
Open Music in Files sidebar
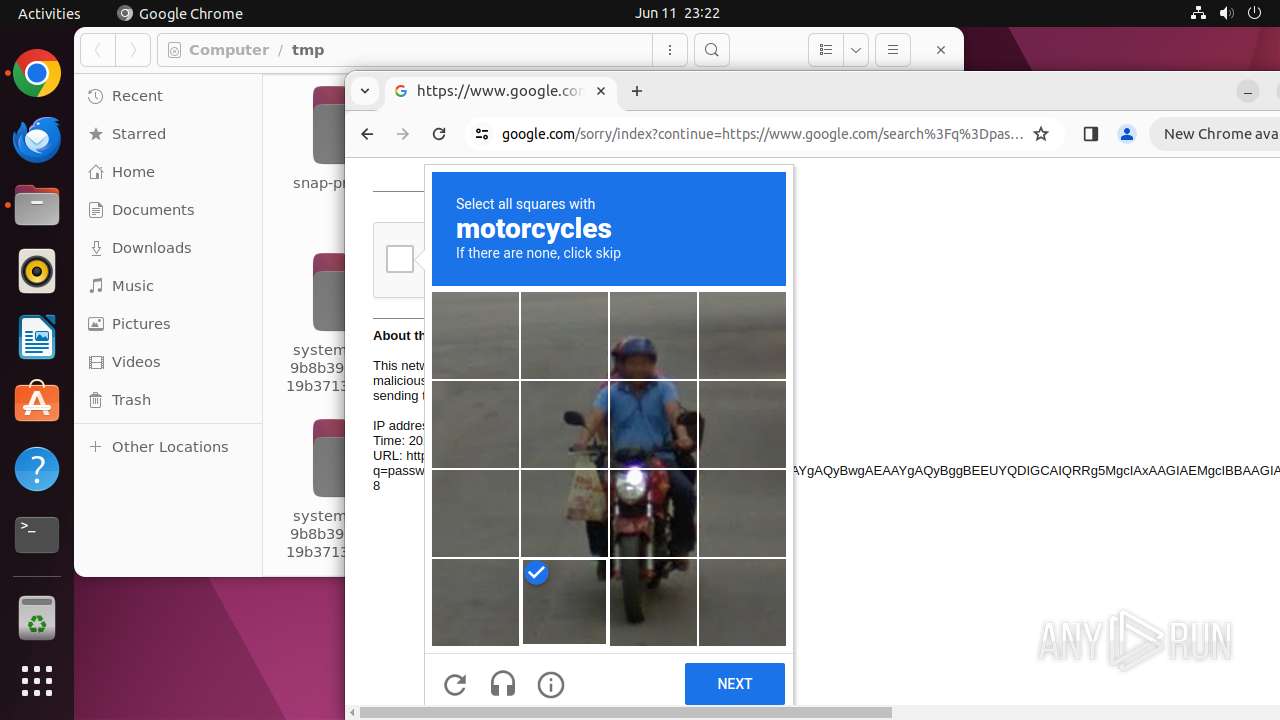coord(168,286)
